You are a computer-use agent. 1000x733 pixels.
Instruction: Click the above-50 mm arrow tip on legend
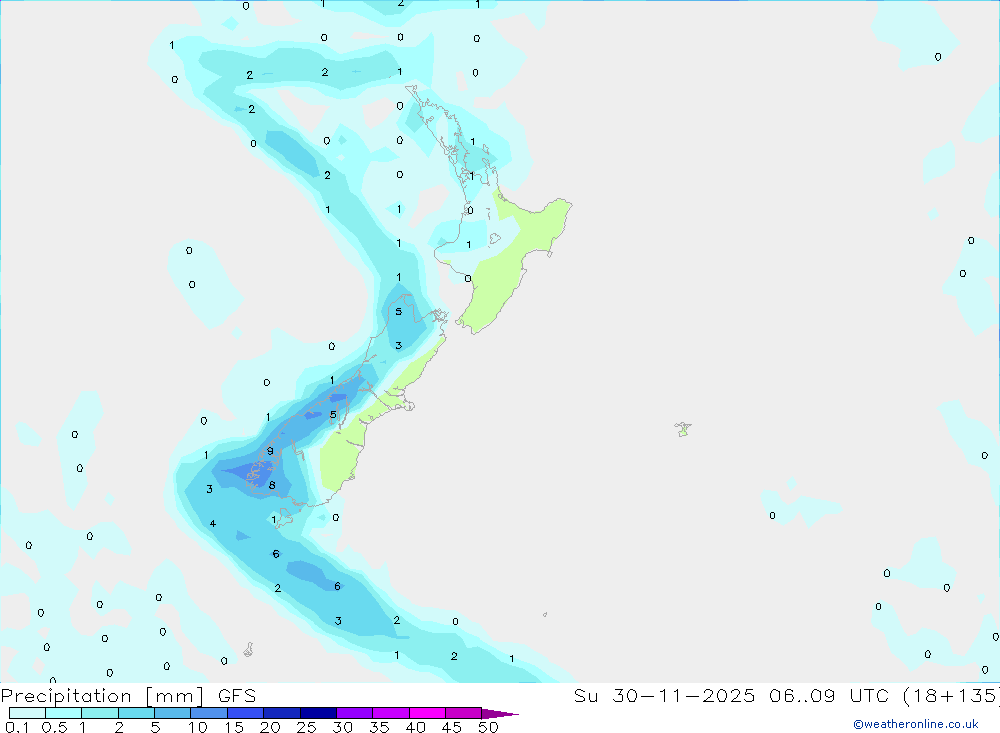tap(500, 714)
